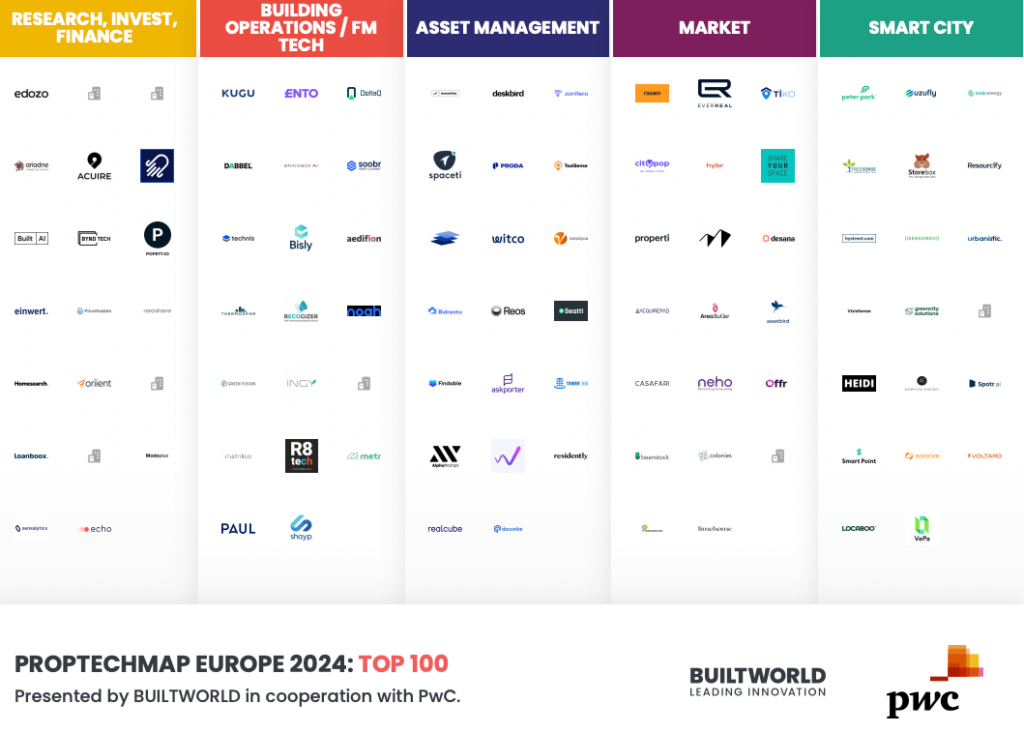The image size is (1024, 733).
Task: Click the shayp logo
Action: coord(301,528)
